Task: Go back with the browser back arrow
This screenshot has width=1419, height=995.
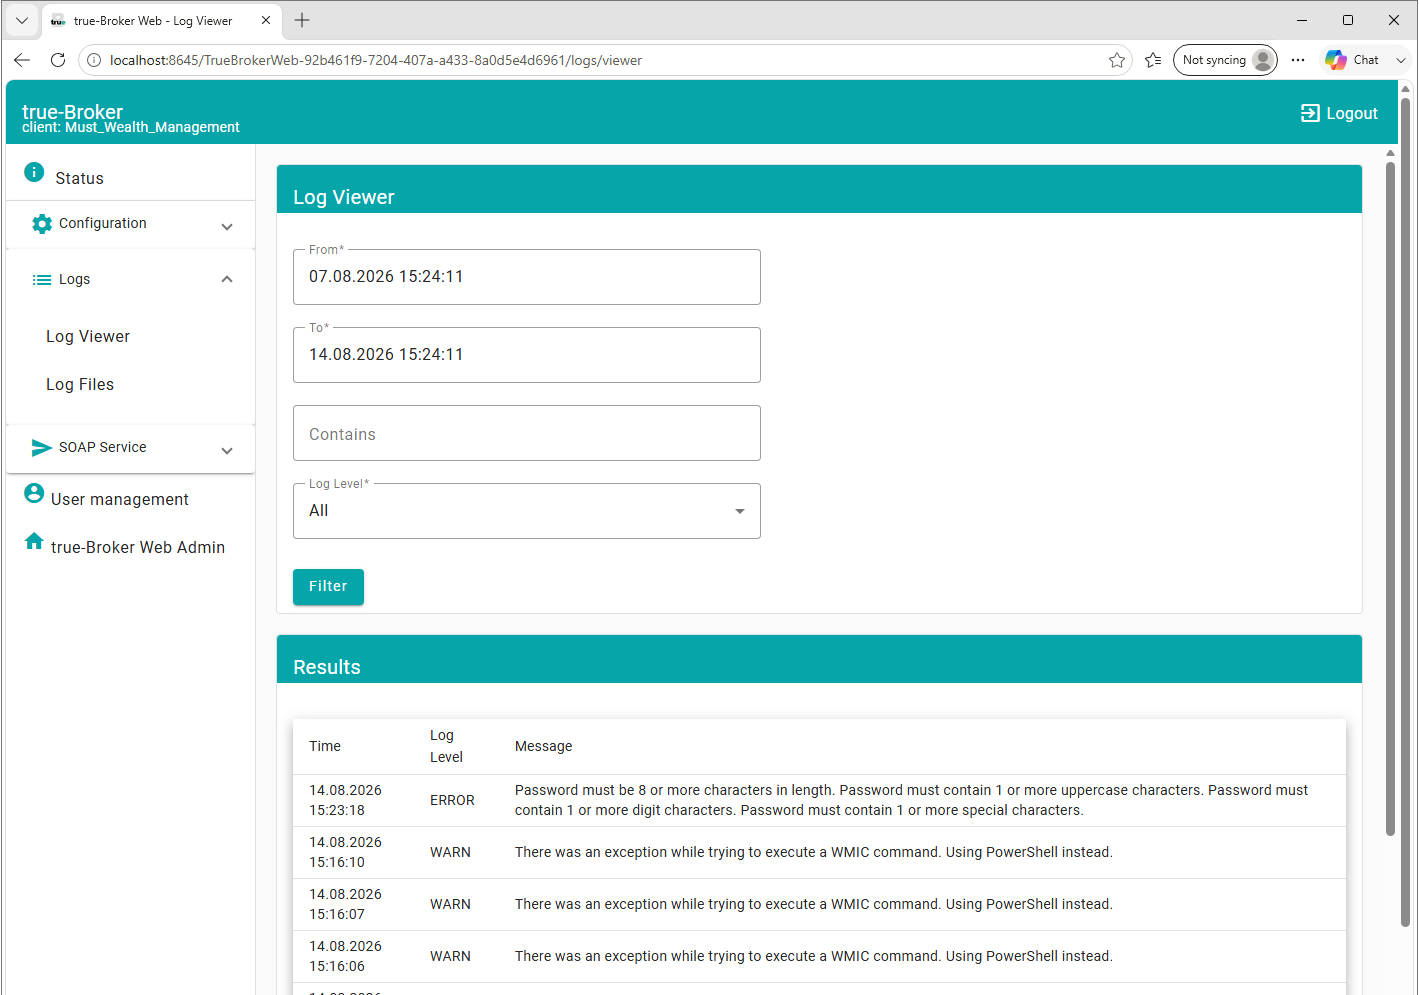Action: [x=22, y=60]
